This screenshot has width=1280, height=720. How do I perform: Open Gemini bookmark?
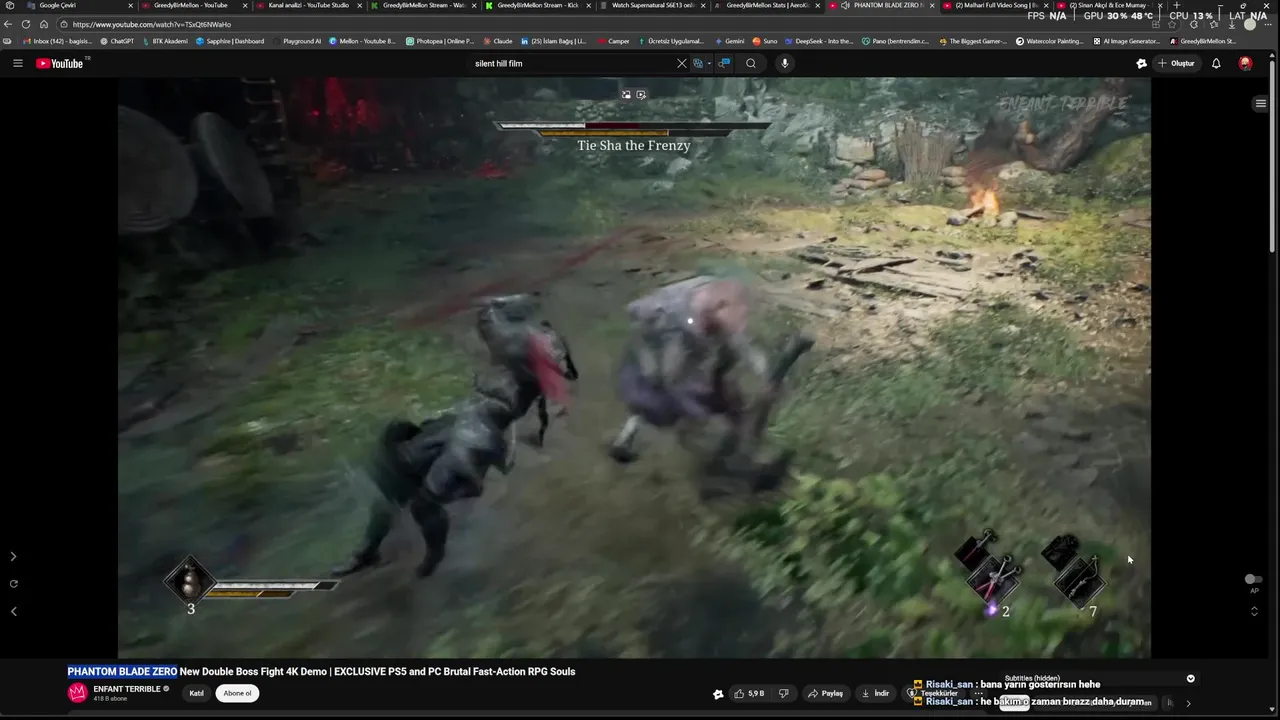tap(730, 41)
